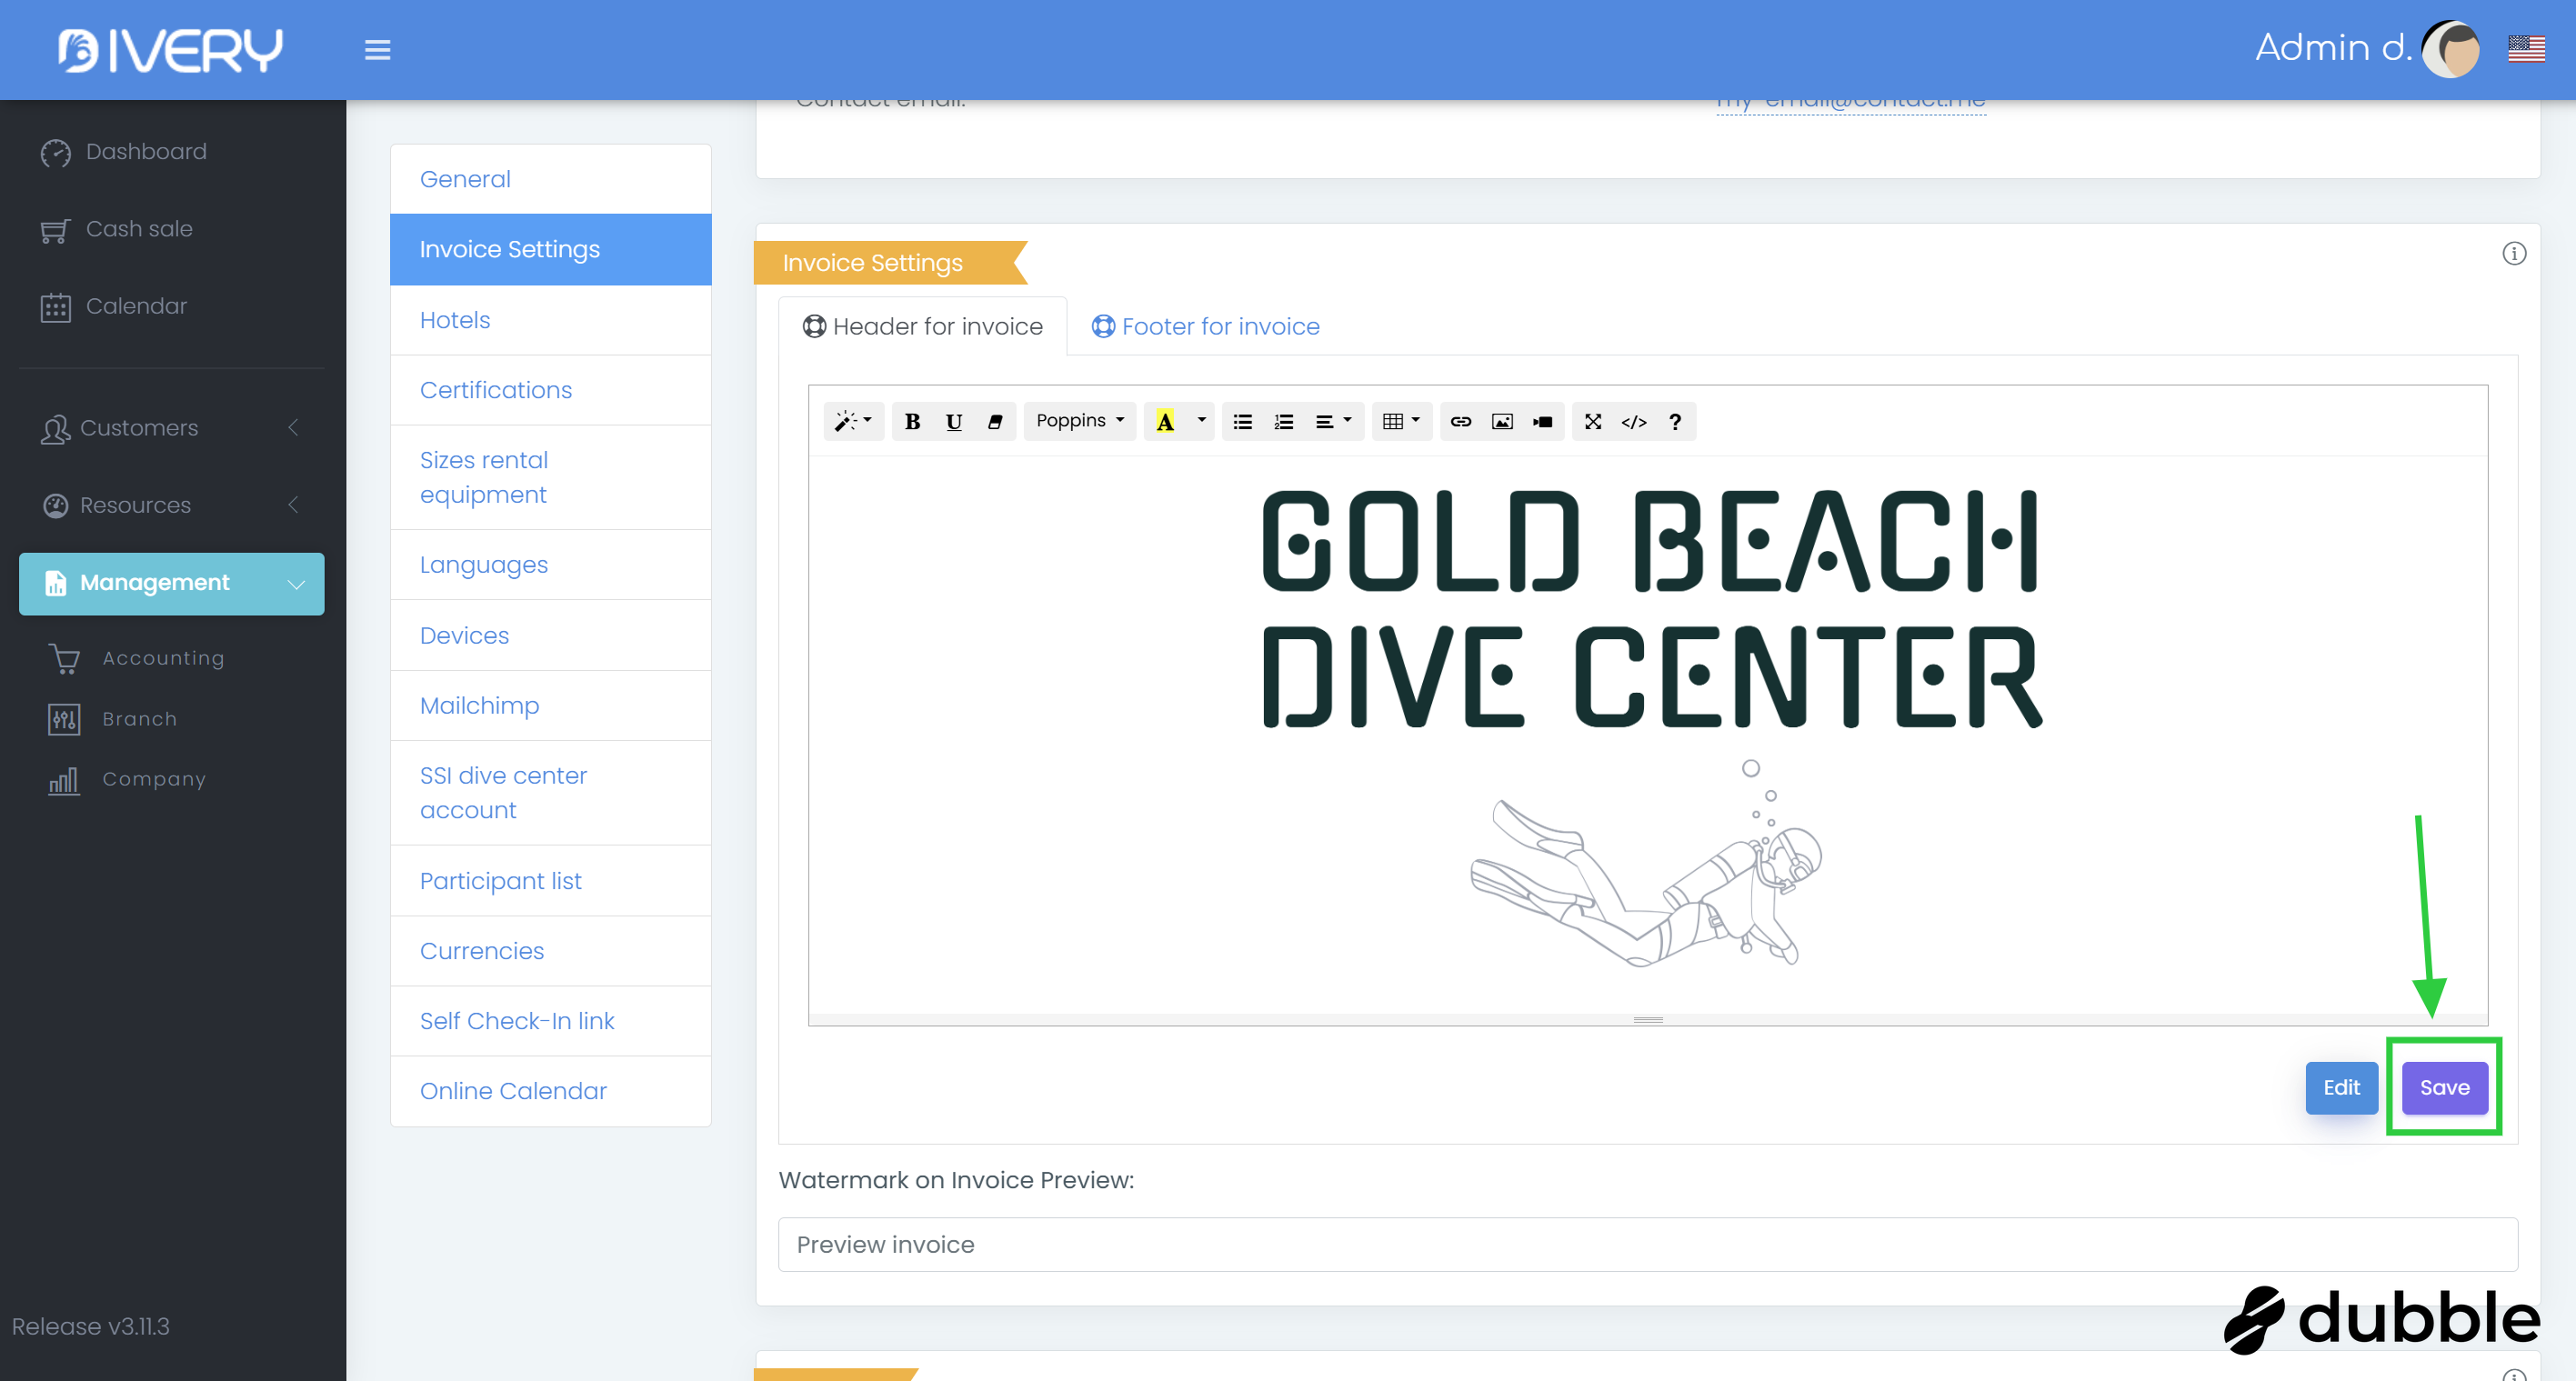Apply the yellow highlight color A
Image resolution: width=2576 pixels, height=1381 pixels.
pyautogui.click(x=1164, y=421)
